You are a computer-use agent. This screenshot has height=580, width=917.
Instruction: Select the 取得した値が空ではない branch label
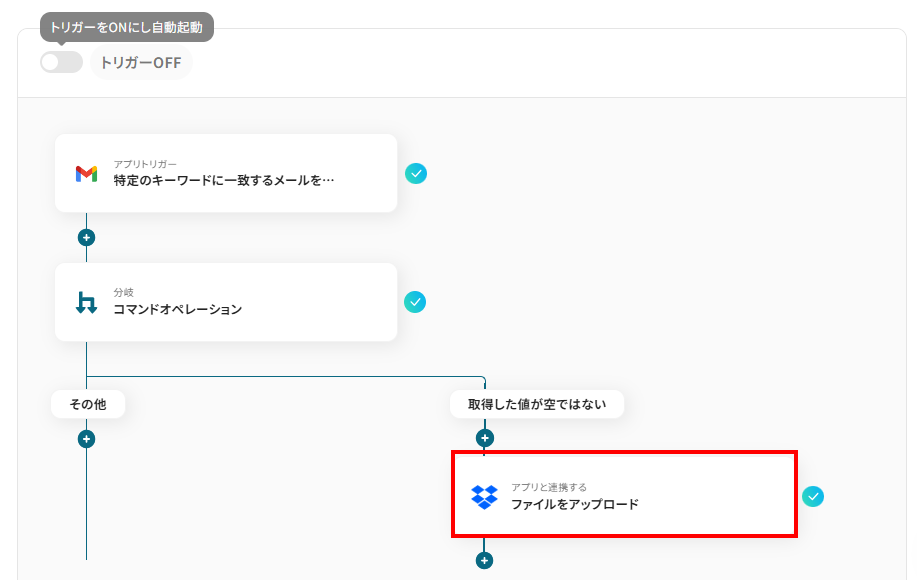(x=537, y=404)
